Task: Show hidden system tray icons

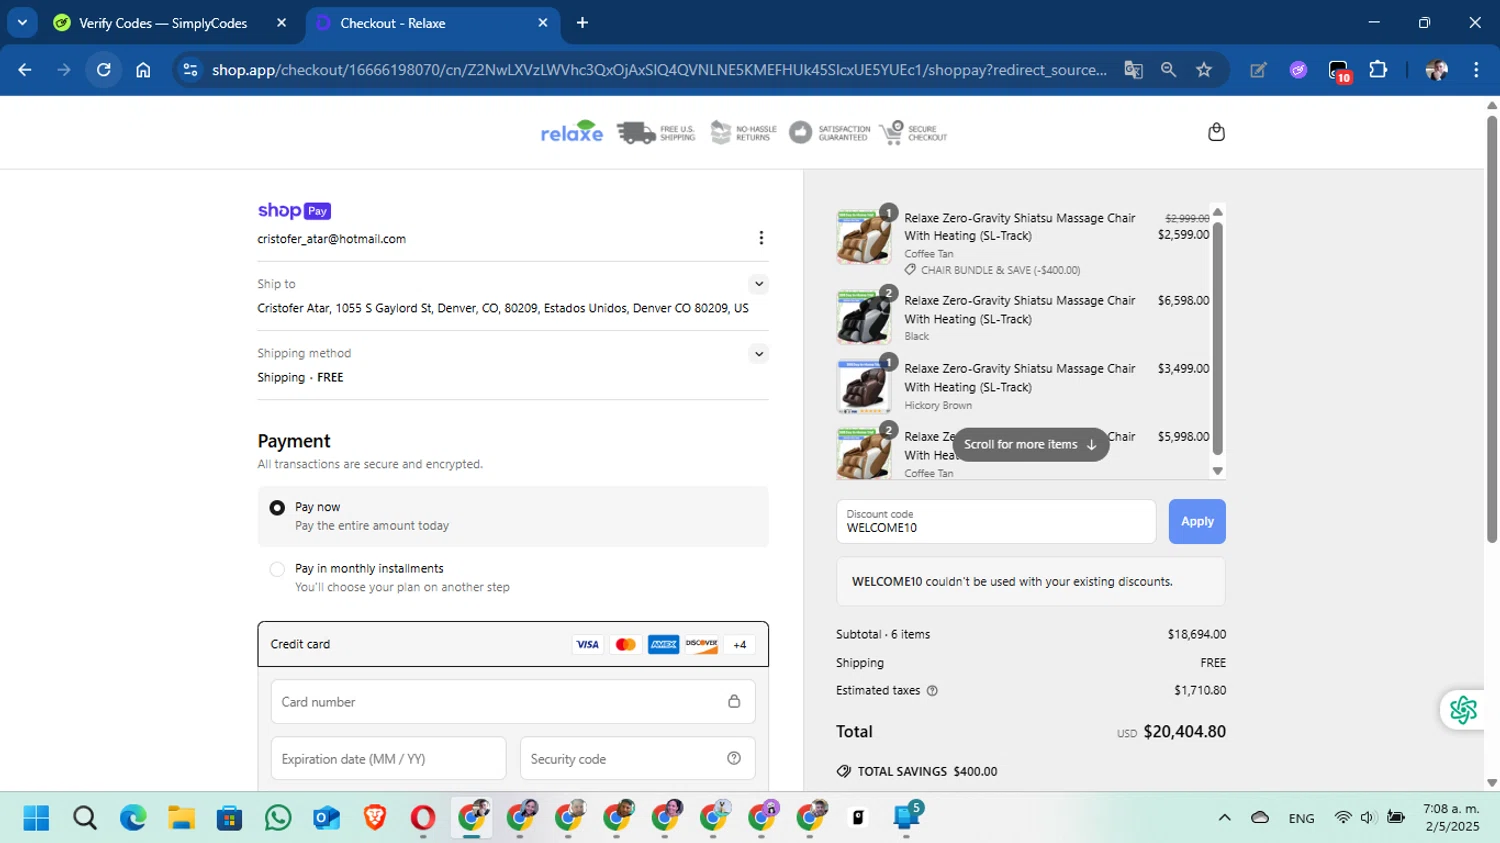Action: pos(1224,818)
